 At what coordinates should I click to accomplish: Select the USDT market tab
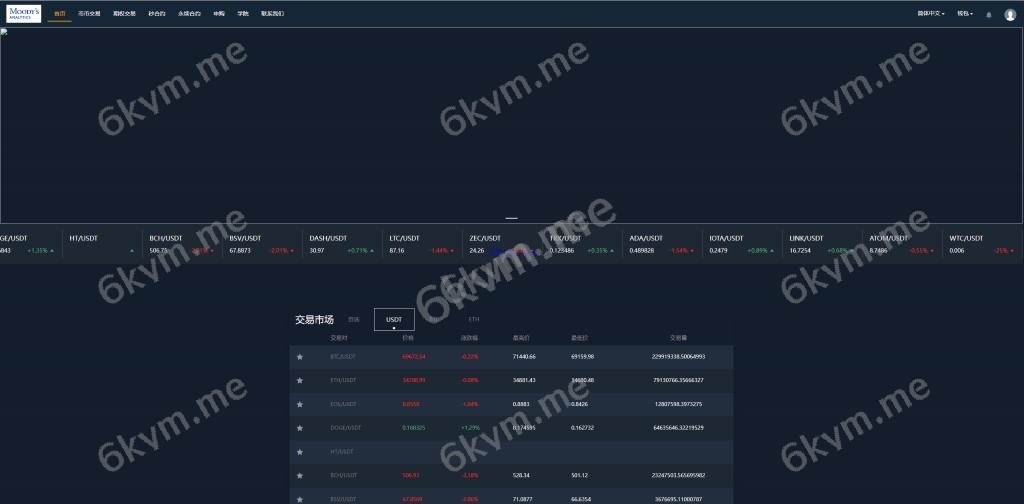click(x=394, y=320)
